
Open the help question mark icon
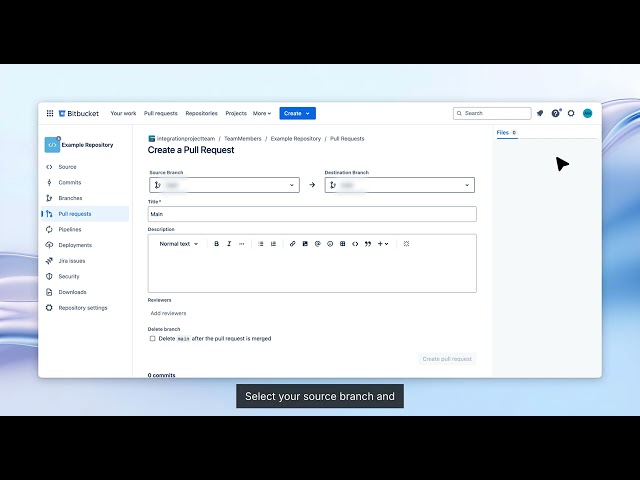[556, 113]
